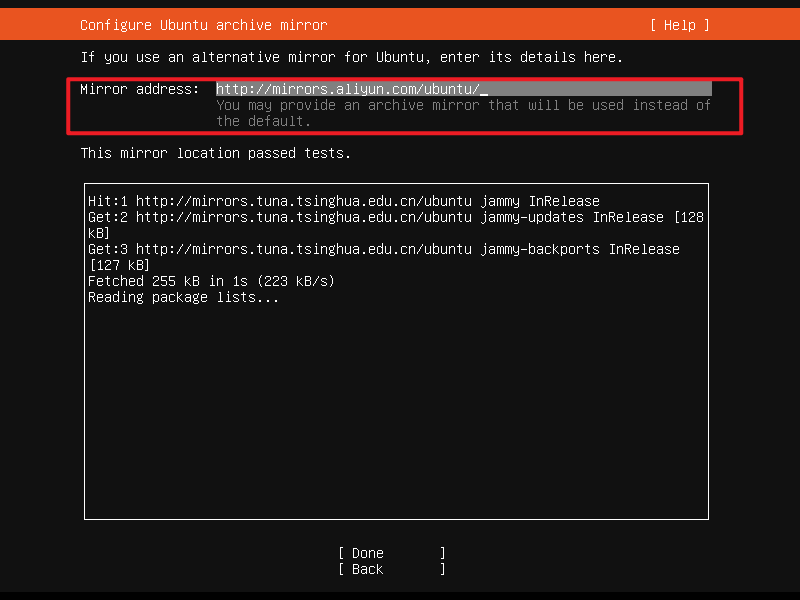Select the Back button
Viewport: 800px width, 600px height.
[x=392, y=569]
